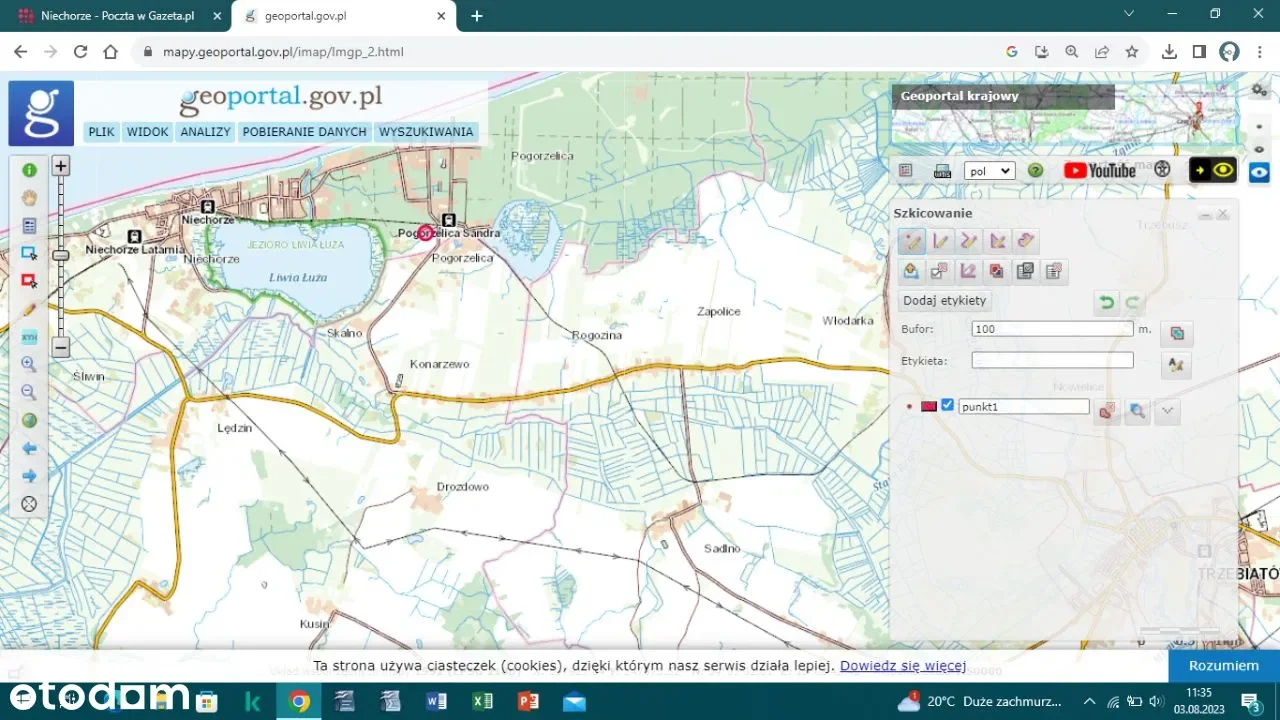The height and width of the screenshot is (720, 1280).
Task: Zoom to punkt1 with magnifier icon
Action: coord(1136,410)
